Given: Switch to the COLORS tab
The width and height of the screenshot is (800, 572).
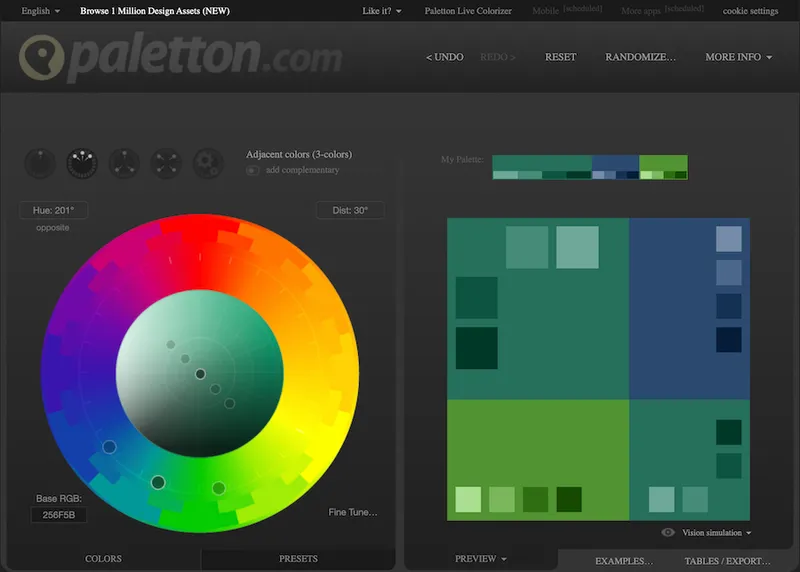Looking at the screenshot, I should pos(104,559).
